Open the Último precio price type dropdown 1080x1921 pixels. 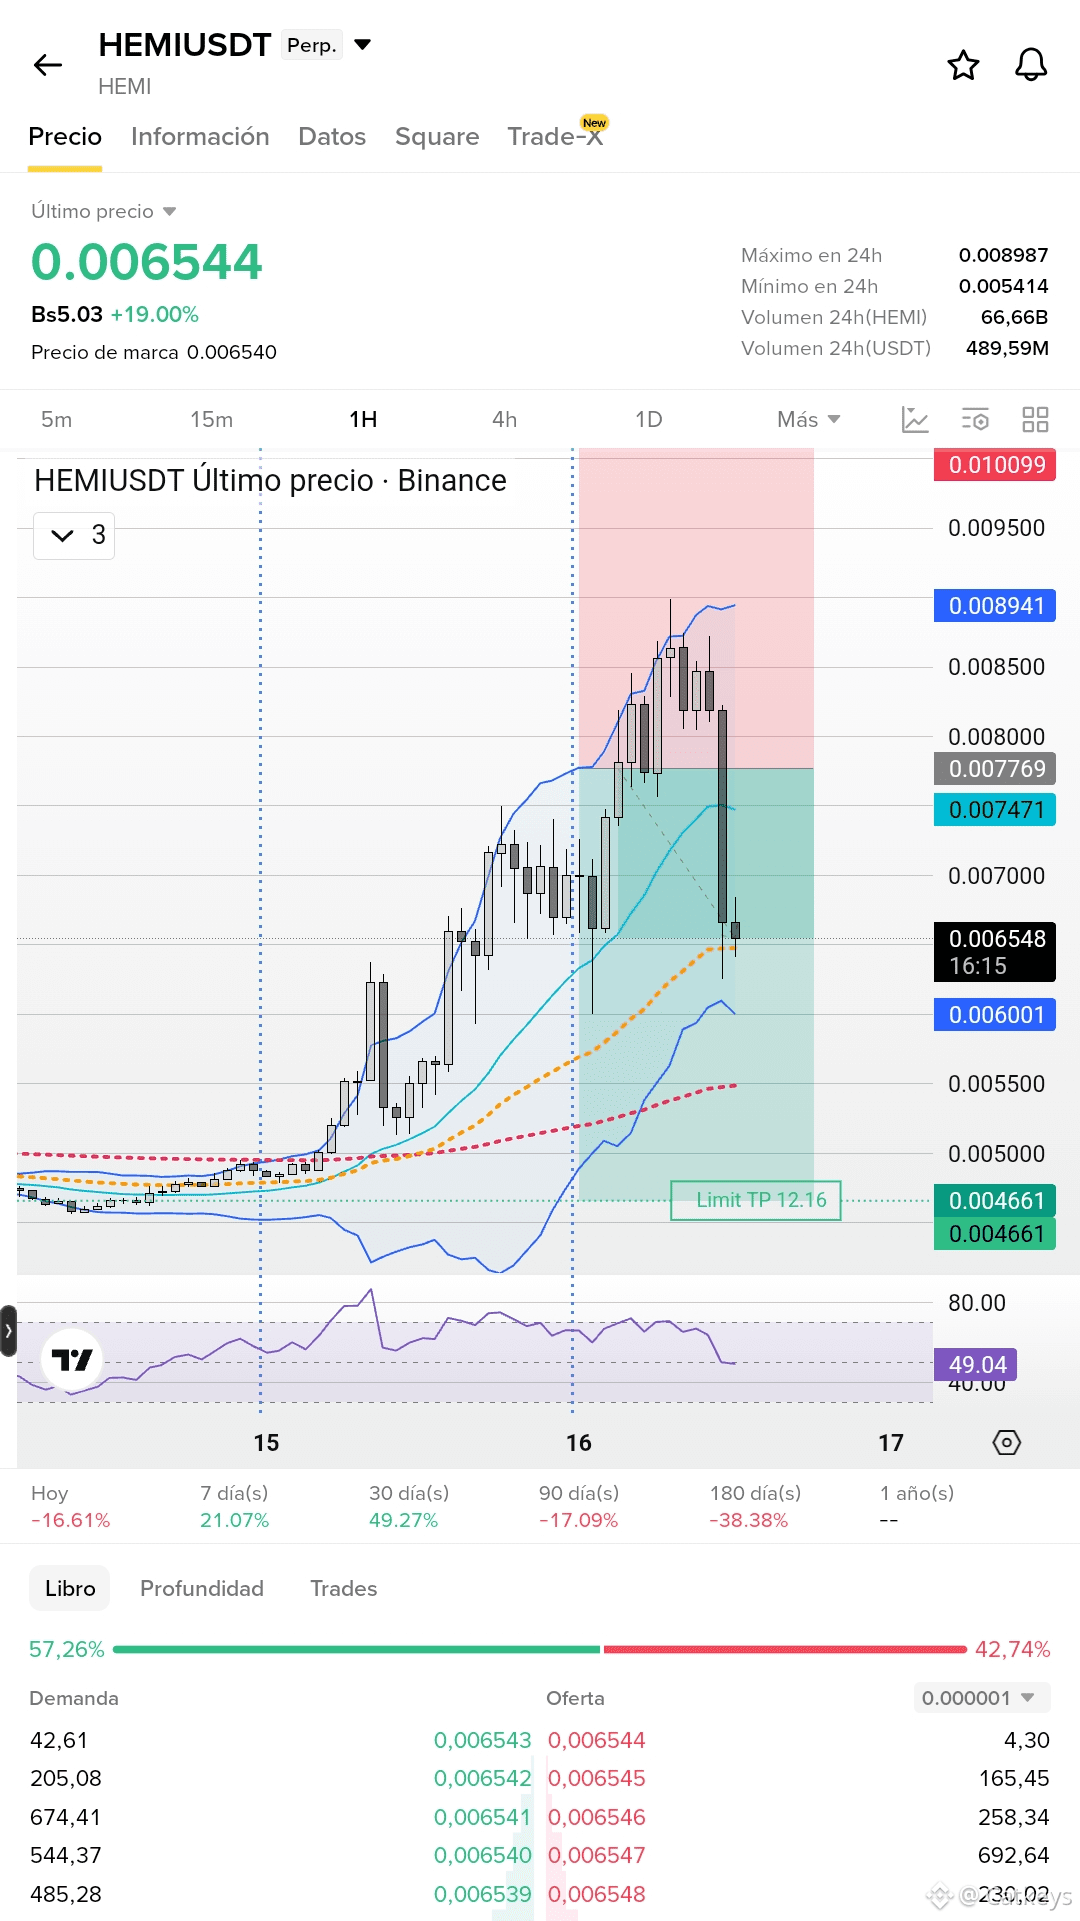coord(104,211)
